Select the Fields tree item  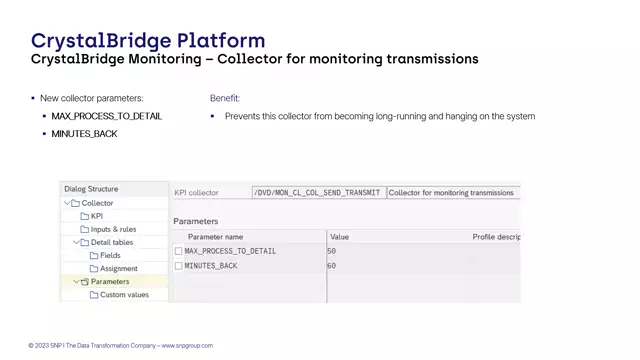coord(110,256)
